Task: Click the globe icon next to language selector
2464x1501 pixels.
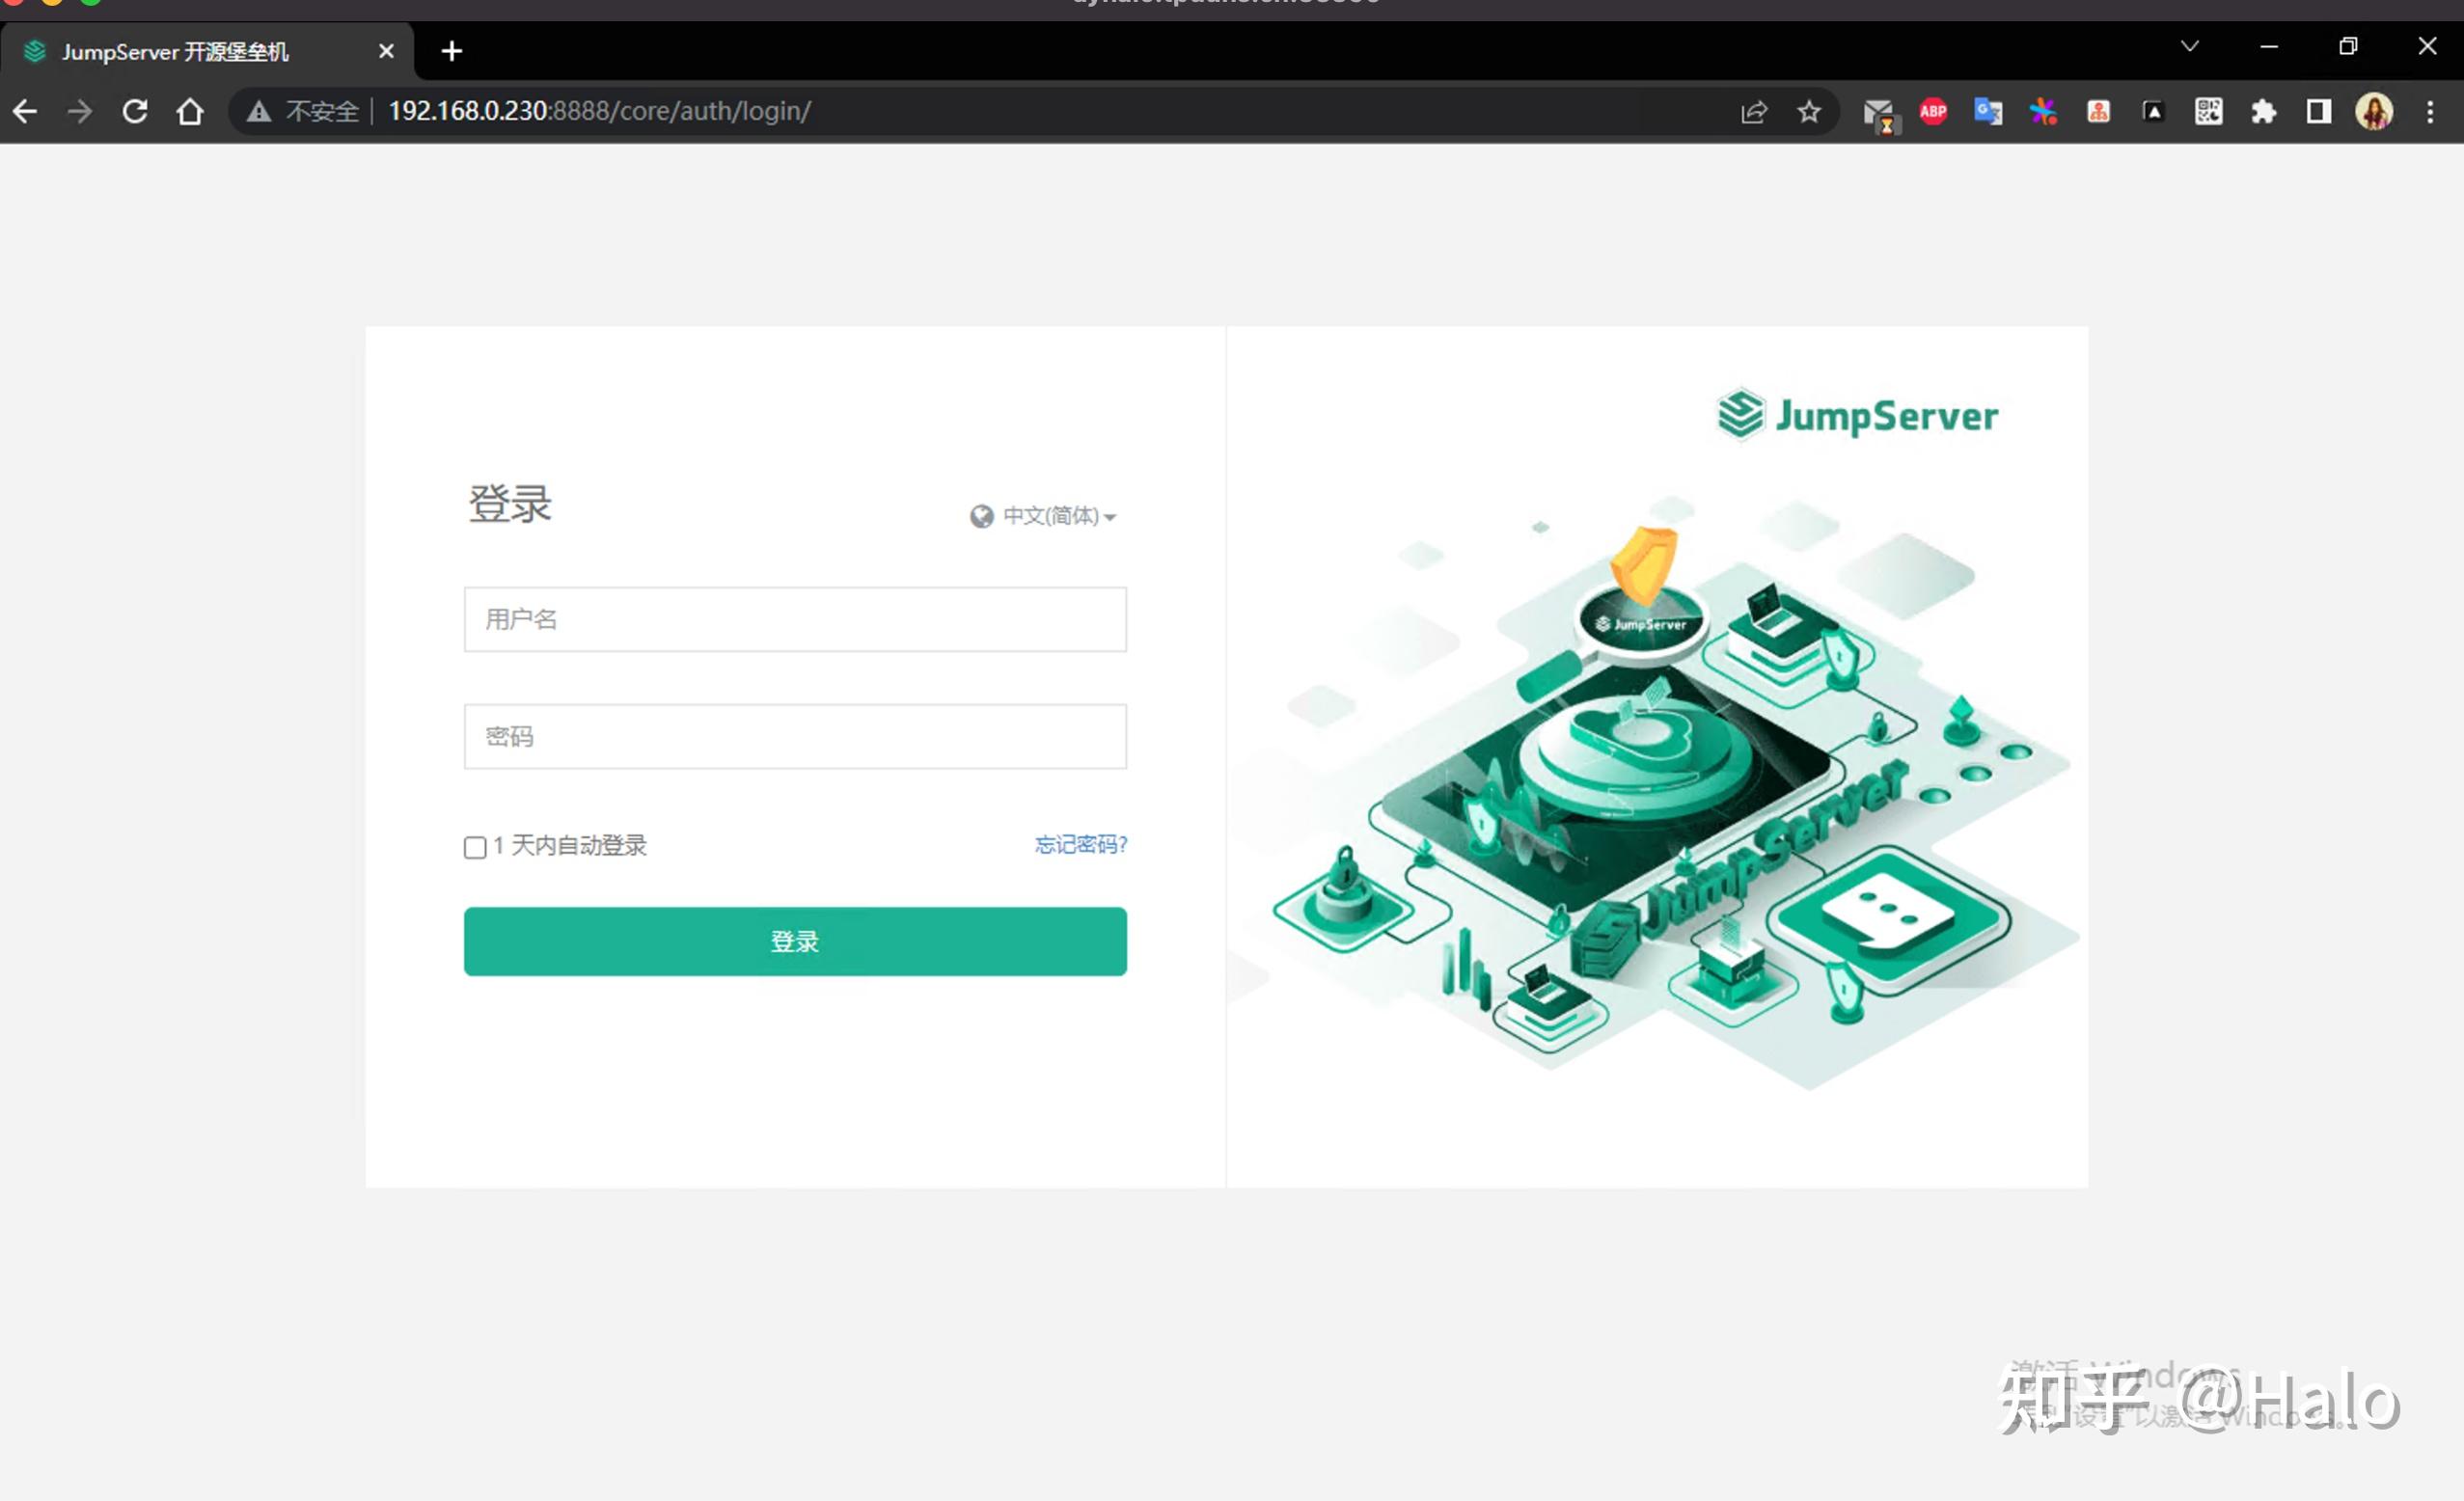Action: coord(980,516)
